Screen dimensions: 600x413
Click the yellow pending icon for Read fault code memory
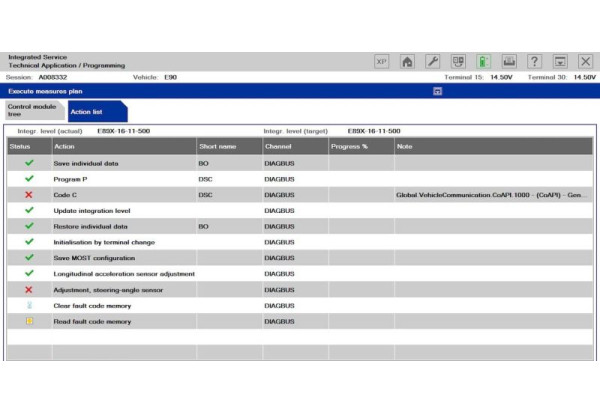(29, 321)
